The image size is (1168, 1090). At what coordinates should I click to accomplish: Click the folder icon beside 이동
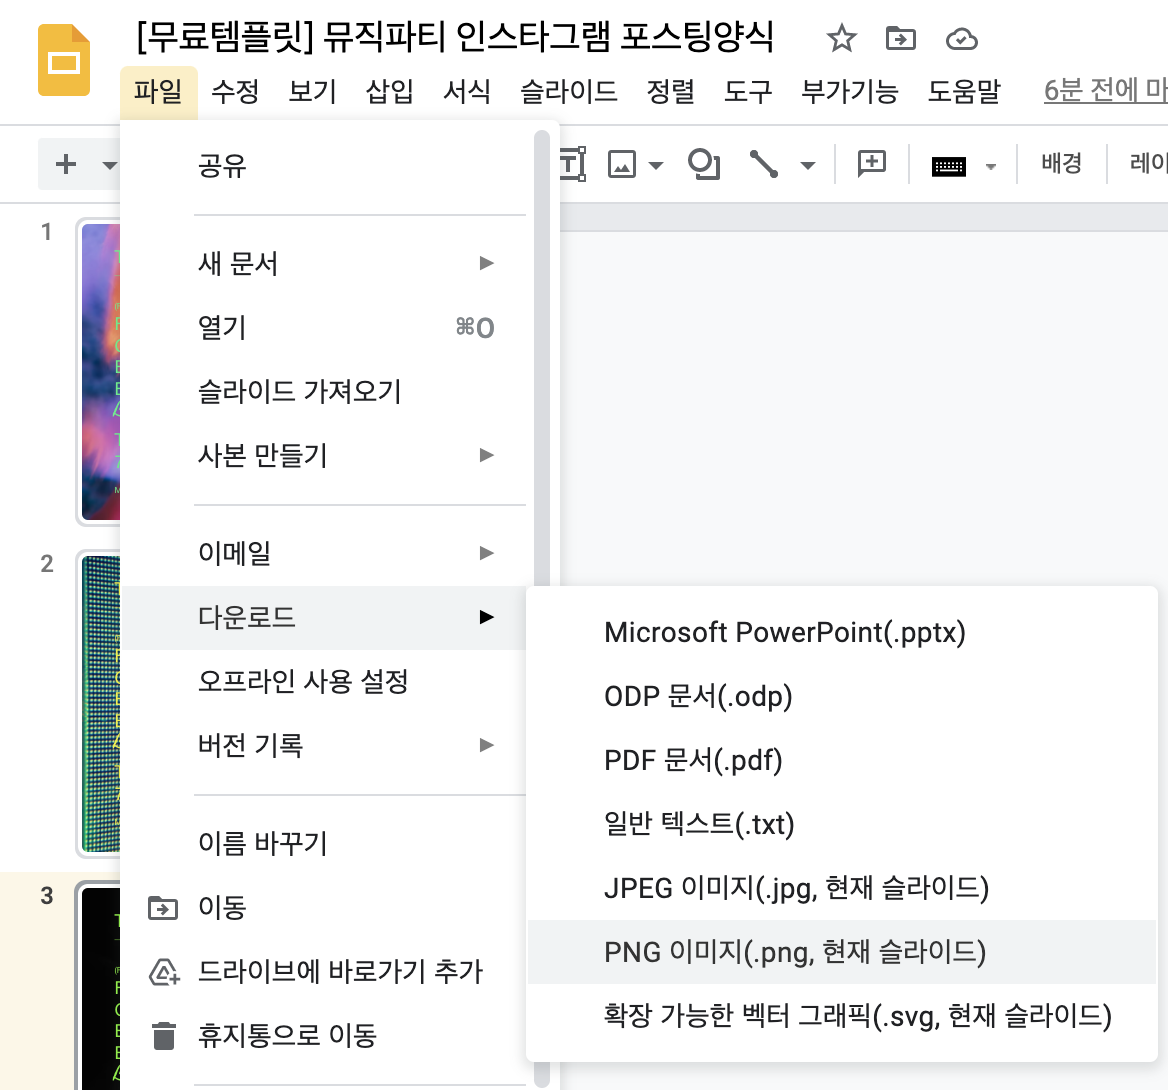pyautogui.click(x=163, y=907)
